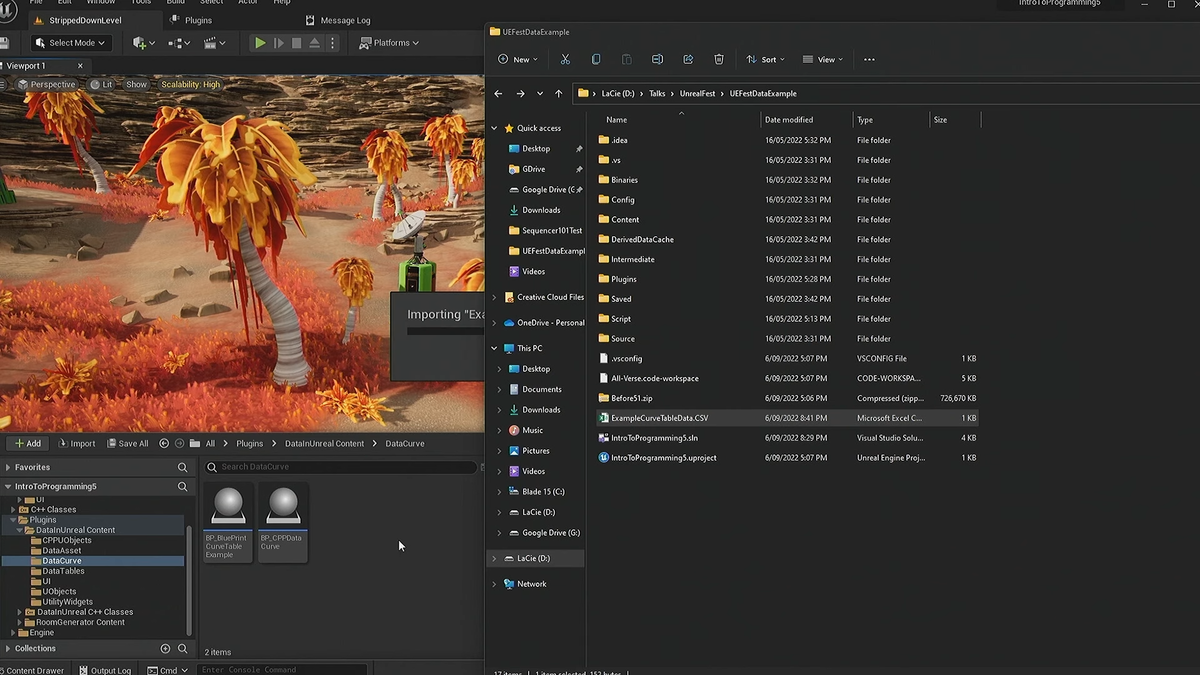Click the Stop button in Unreal toolbar
This screenshot has height=675, width=1200.
[x=297, y=43]
